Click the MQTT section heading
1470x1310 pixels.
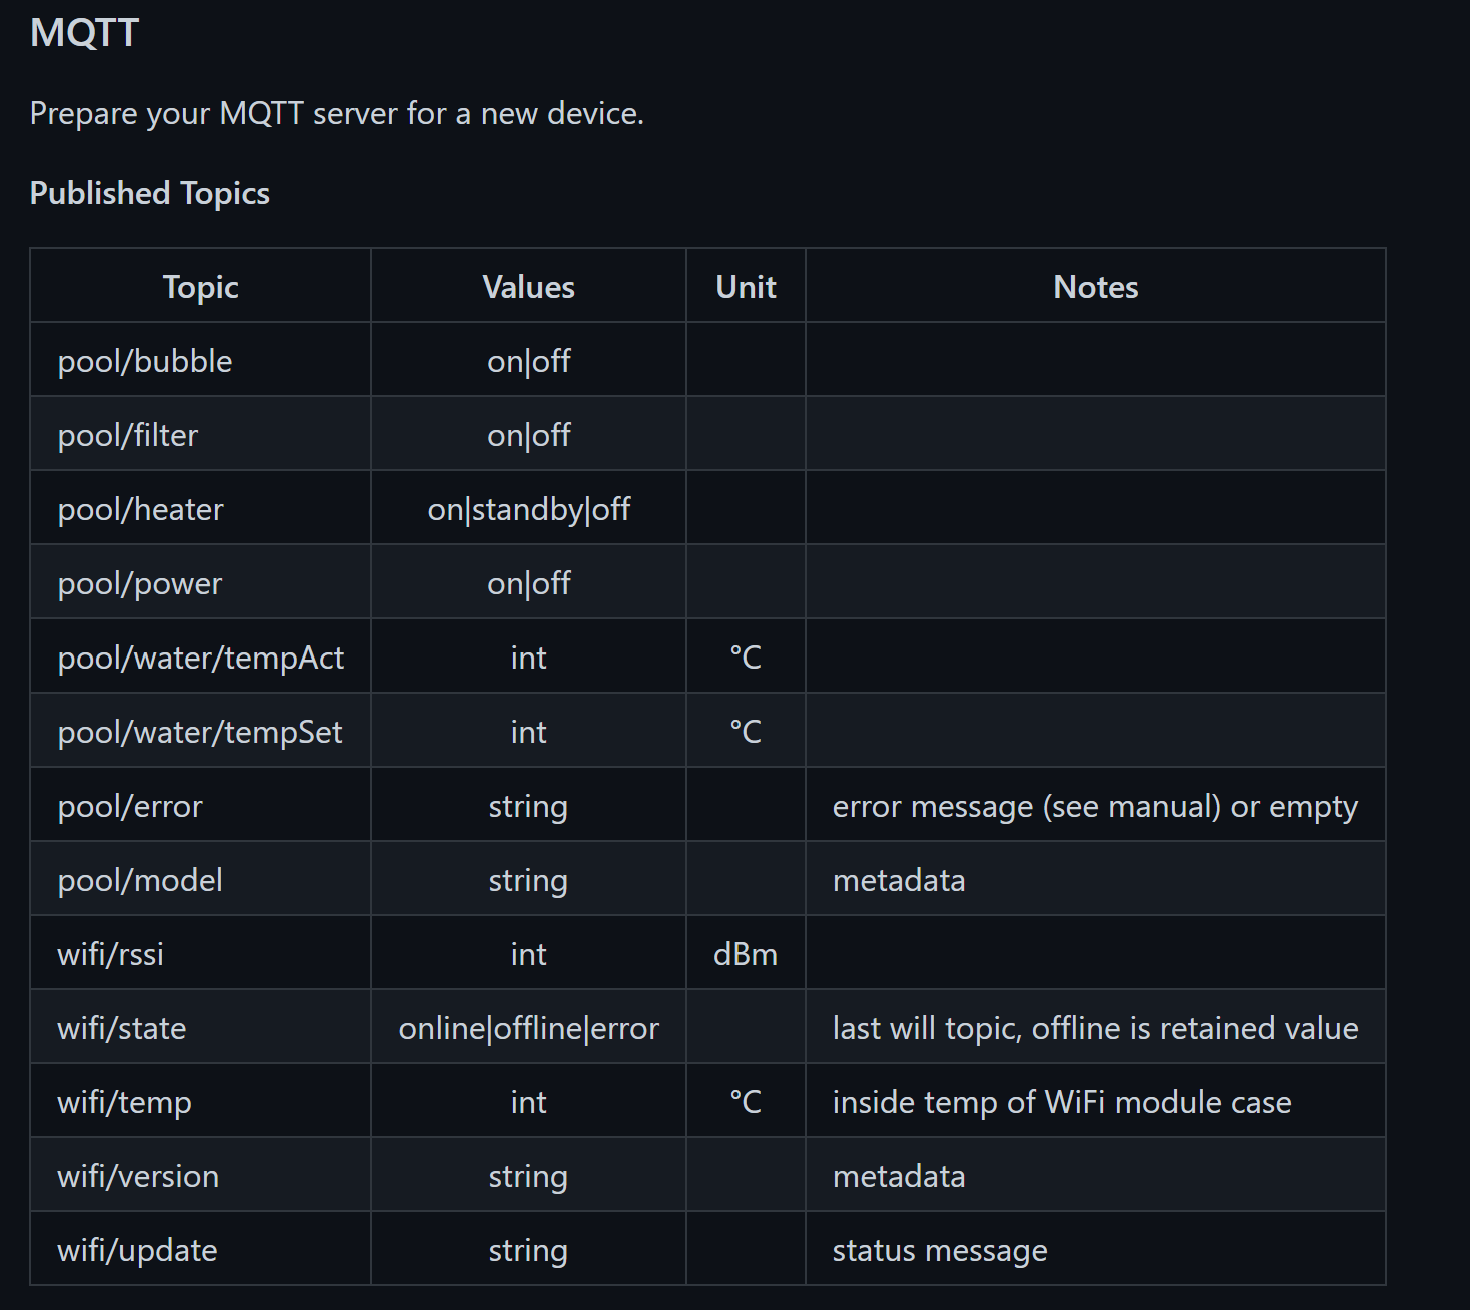pyautogui.click(x=84, y=33)
